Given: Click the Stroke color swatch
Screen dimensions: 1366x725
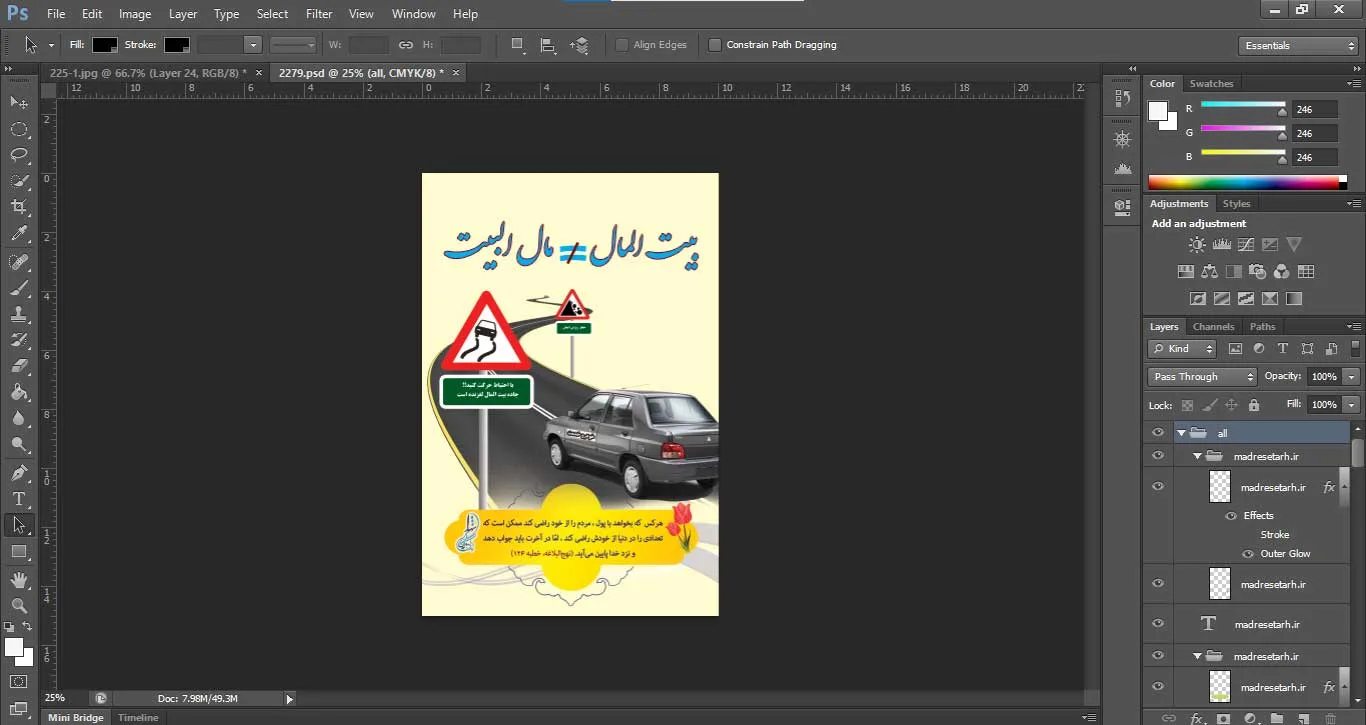Looking at the screenshot, I should pyautogui.click(x=177, y=45).
